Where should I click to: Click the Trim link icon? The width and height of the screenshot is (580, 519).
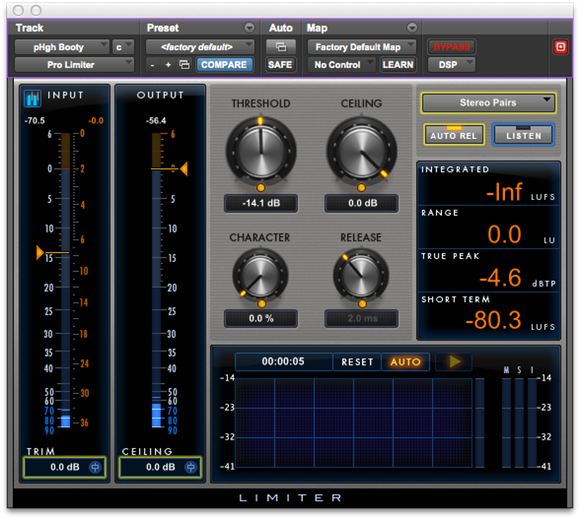(x=95, y=467)
